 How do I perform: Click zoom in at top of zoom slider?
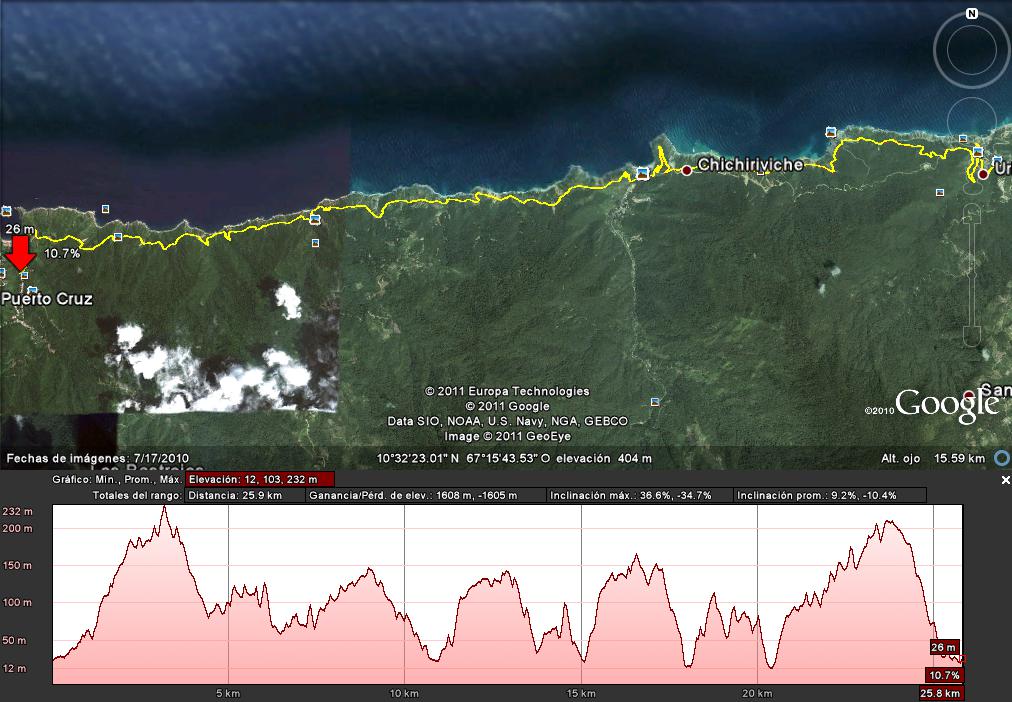[973, 211]
